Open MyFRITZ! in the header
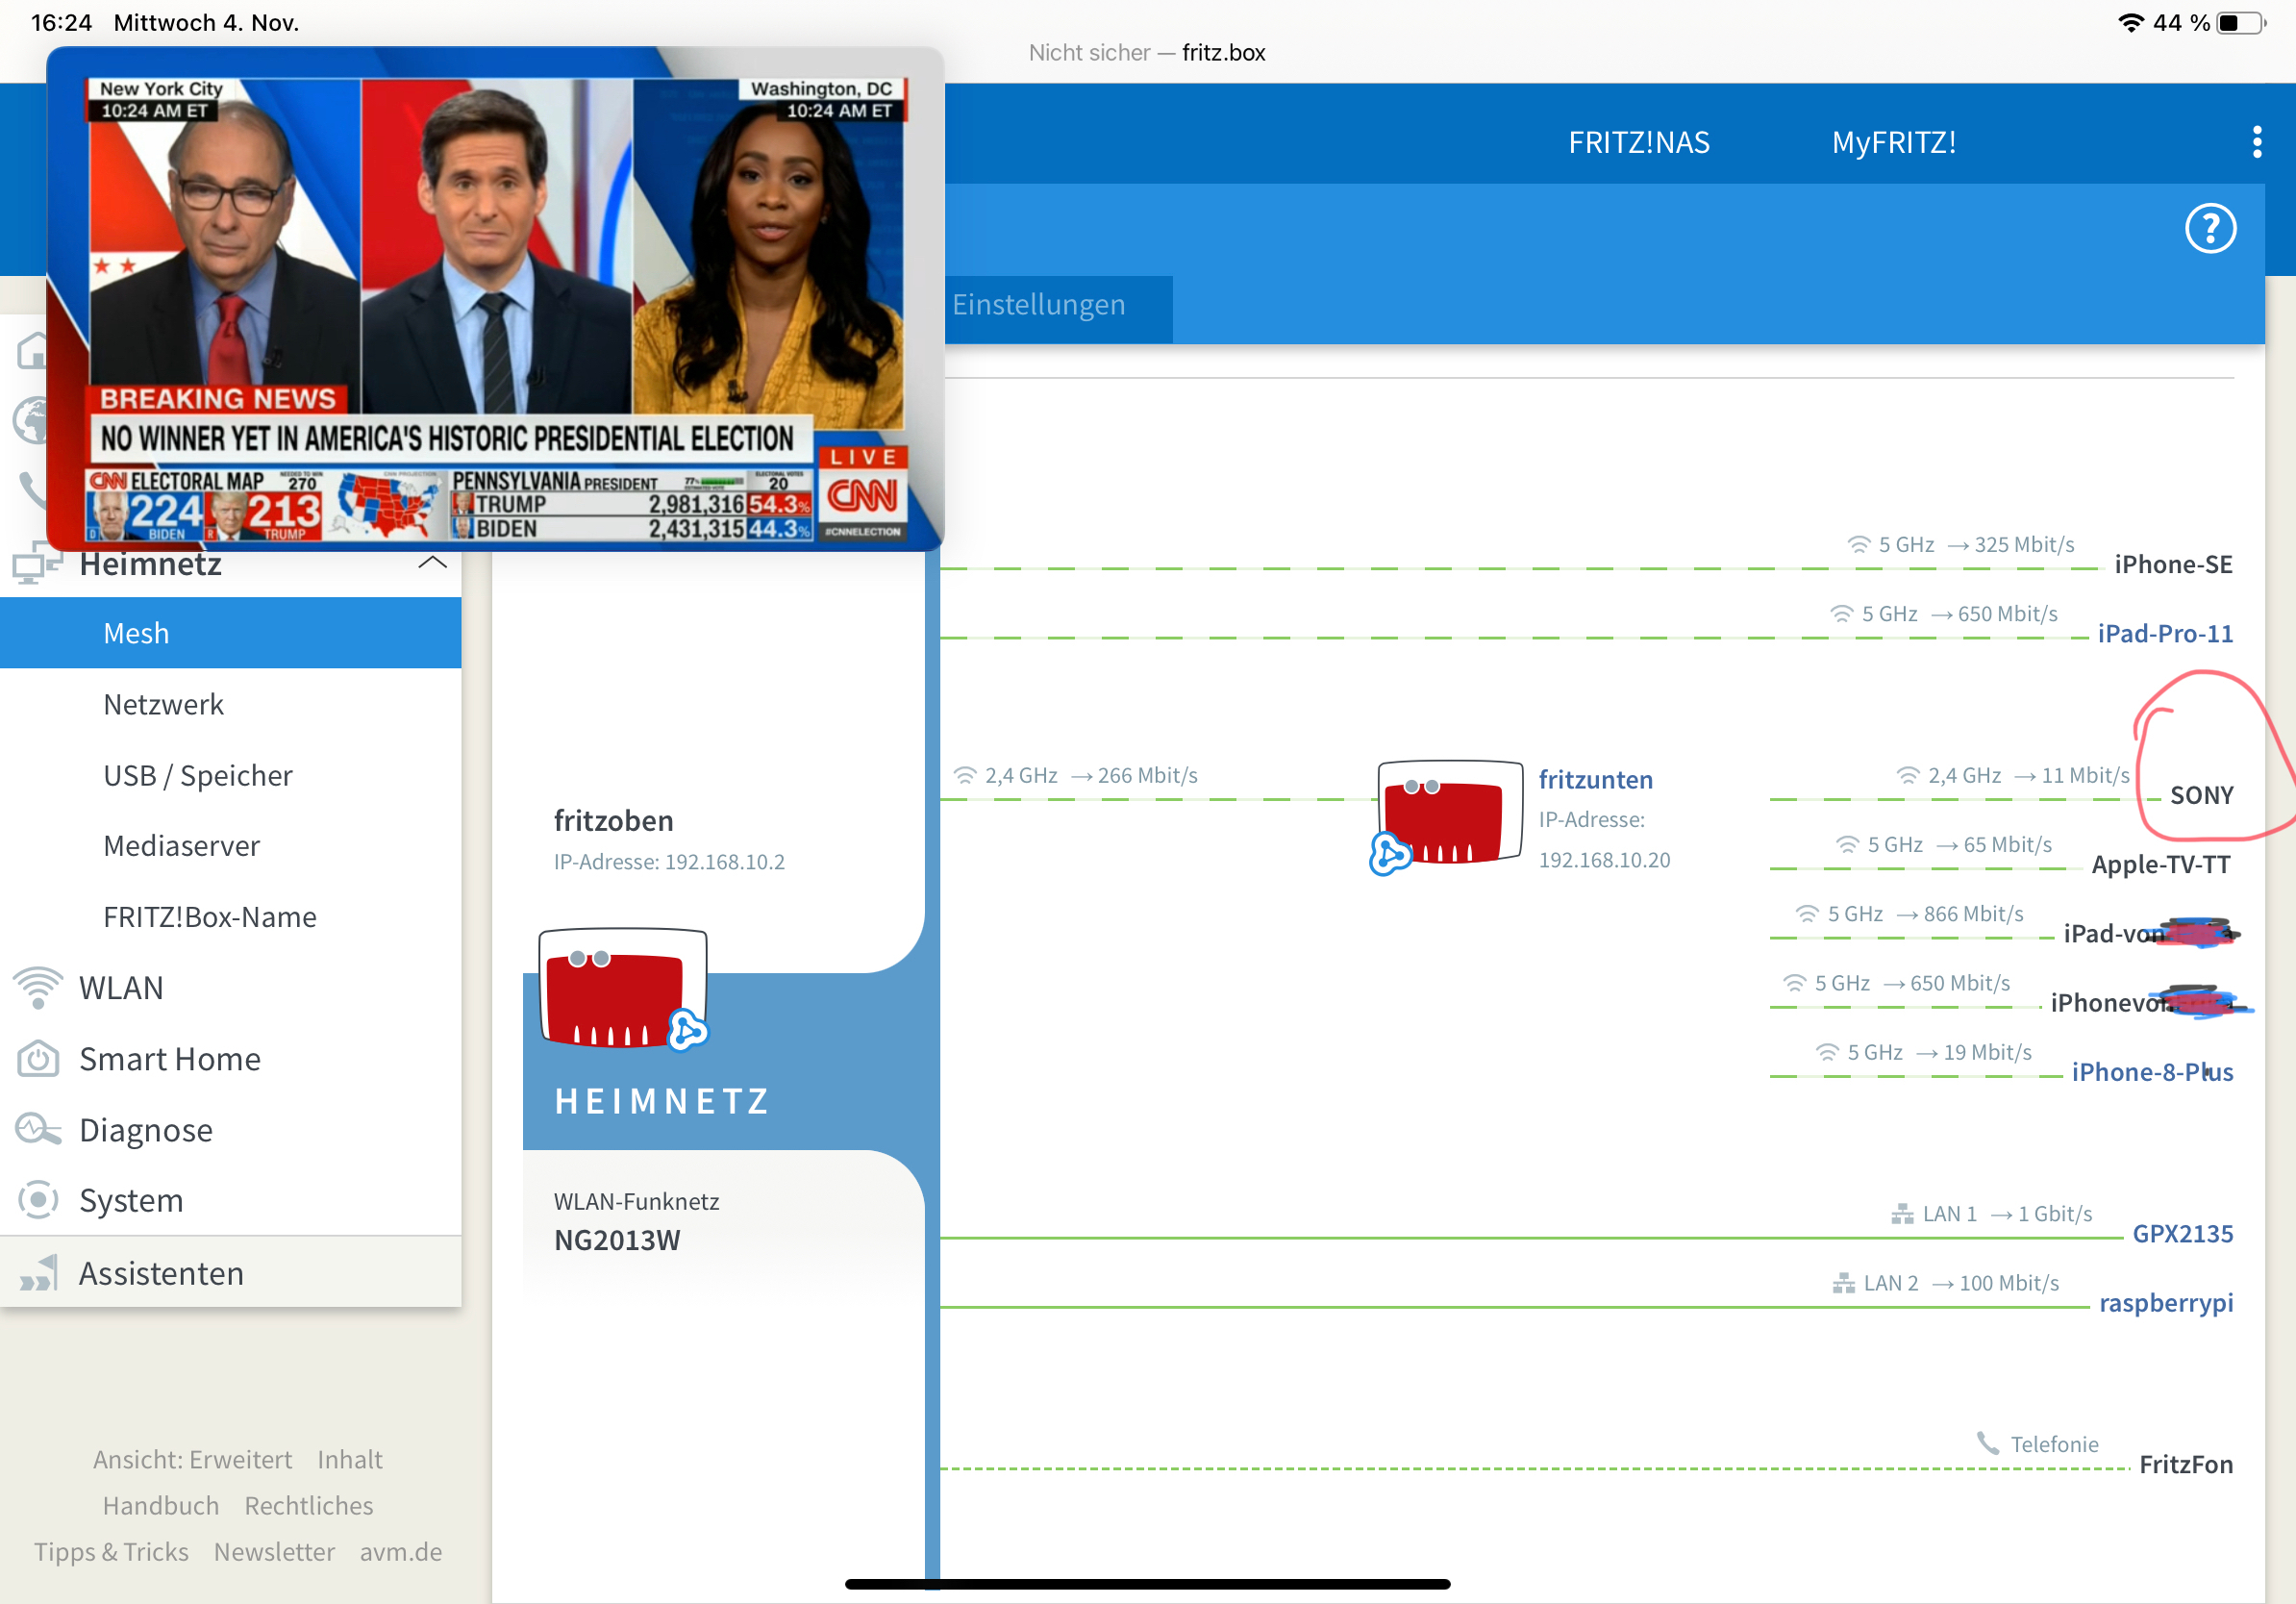Image resolution: width=2296 pixels, height=1604 pixels. tap(1894, 143)
